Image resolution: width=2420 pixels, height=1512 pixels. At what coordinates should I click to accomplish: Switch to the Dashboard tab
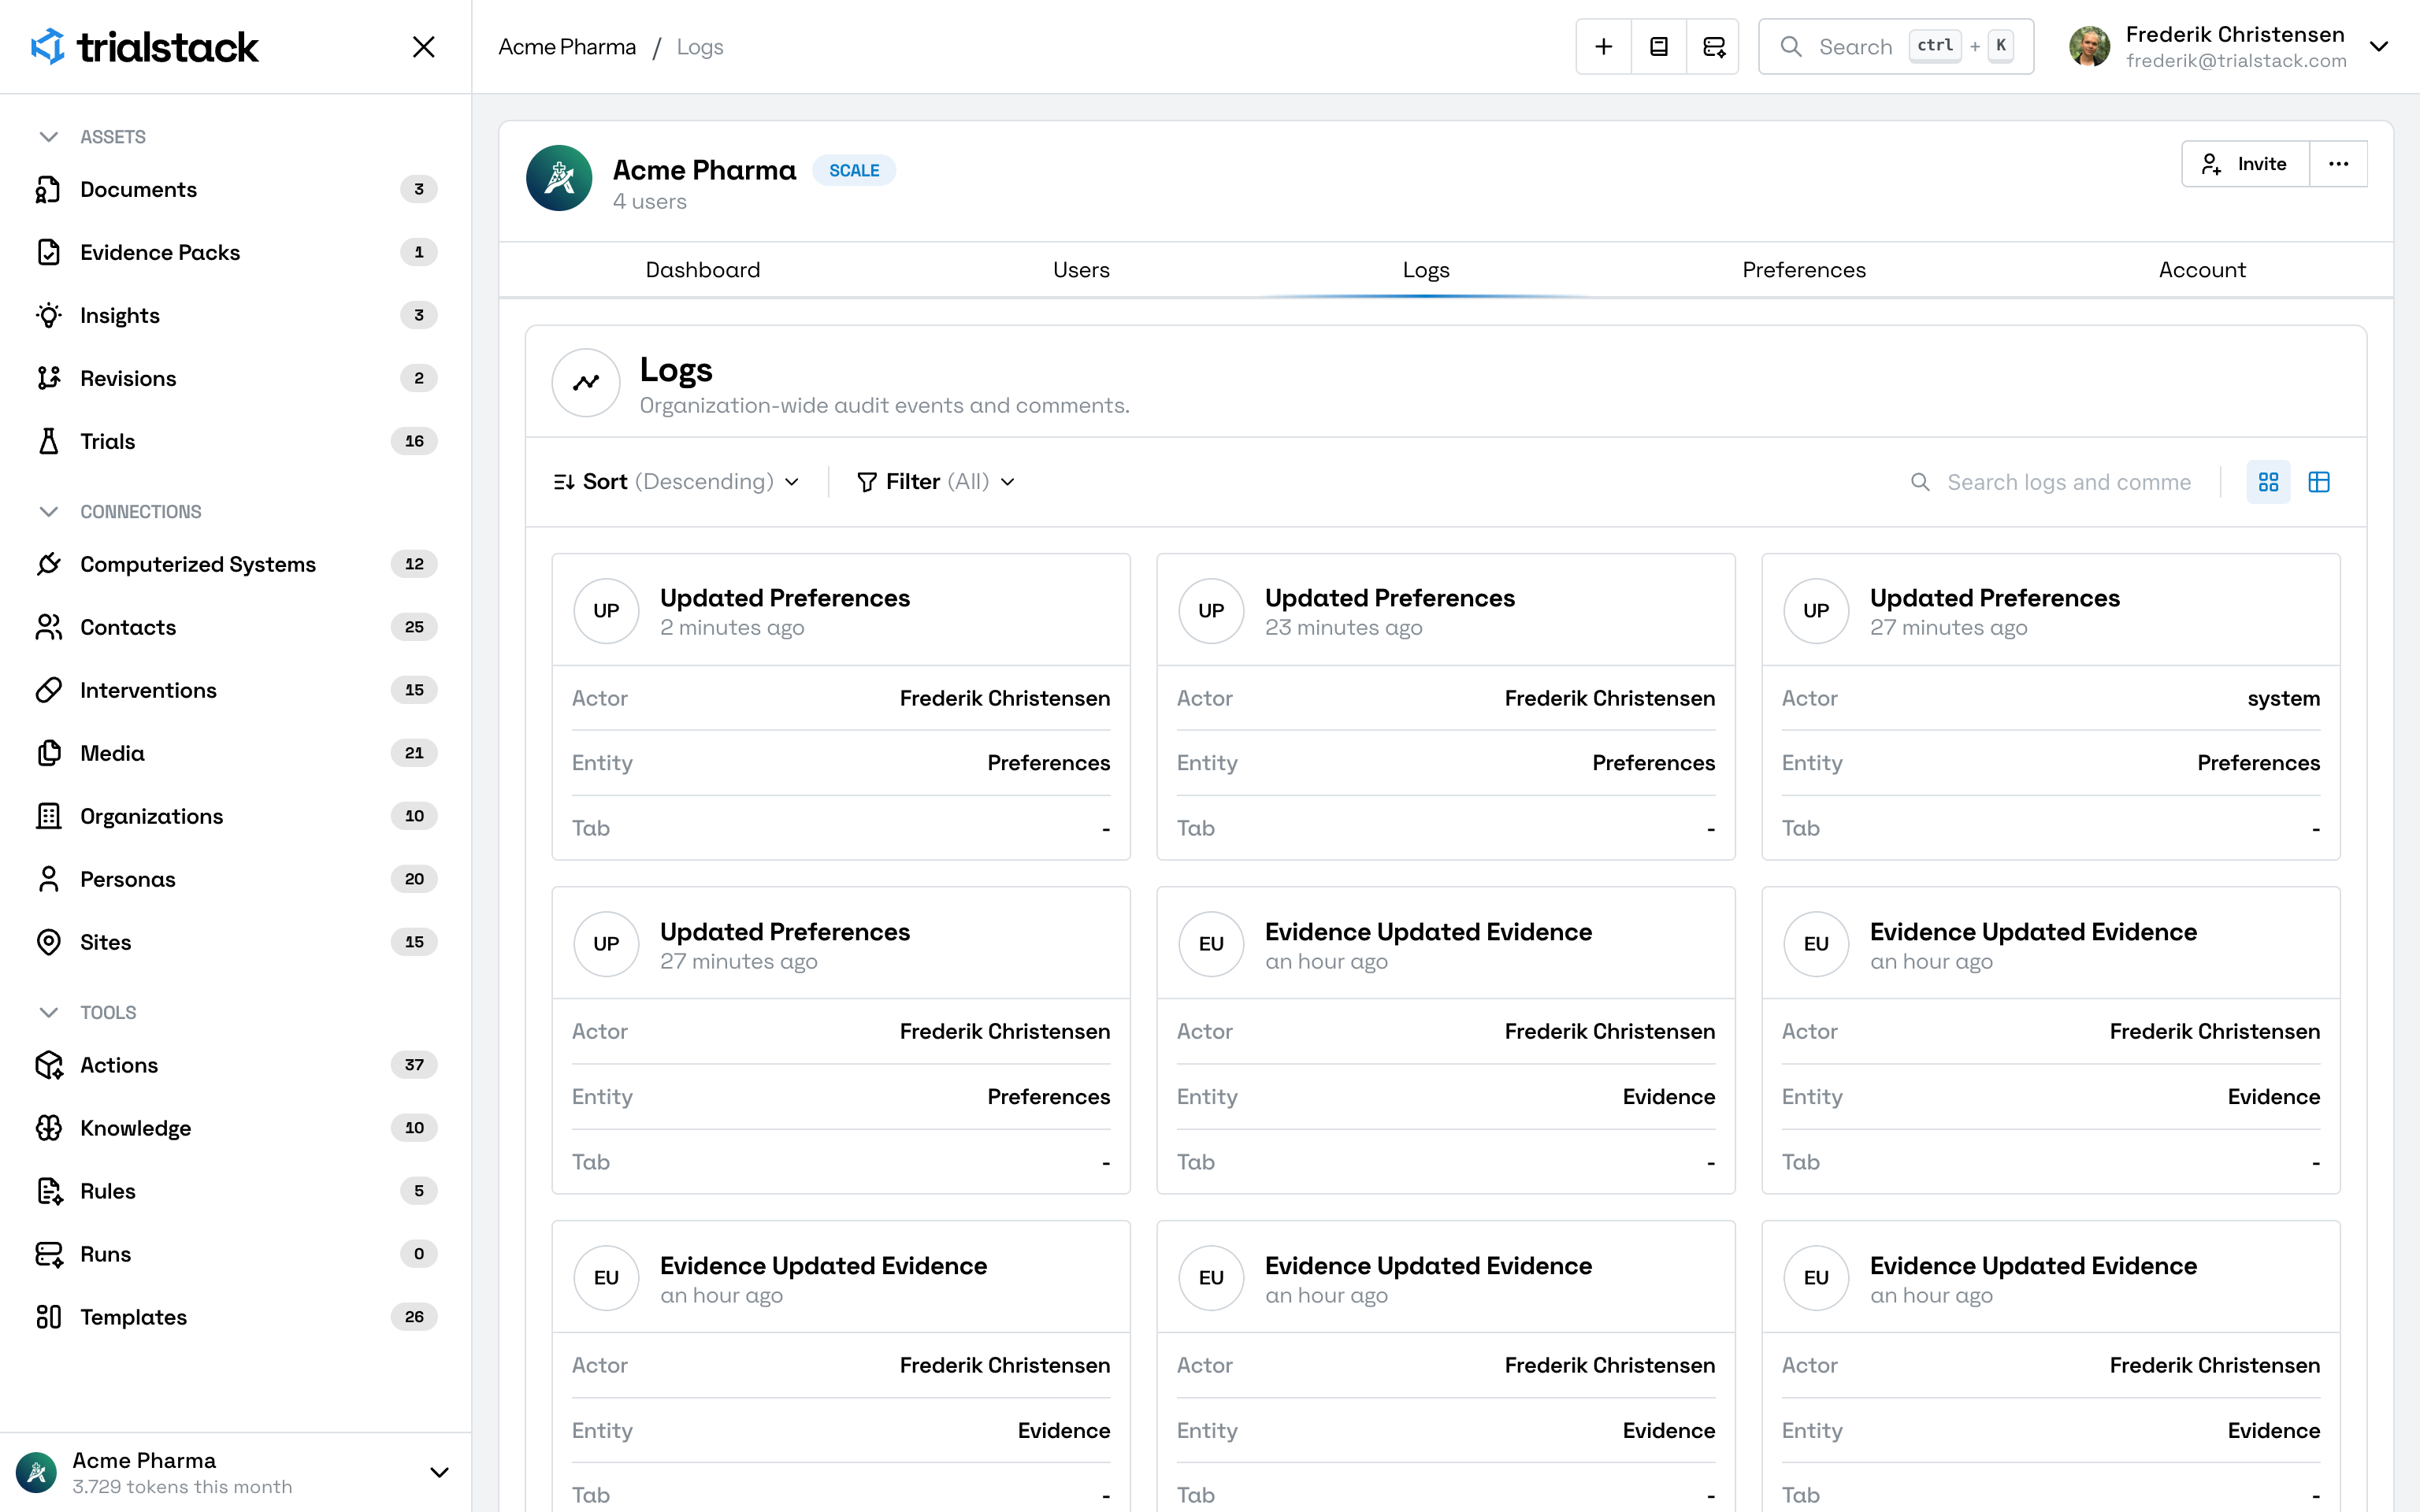click(703, 270)
